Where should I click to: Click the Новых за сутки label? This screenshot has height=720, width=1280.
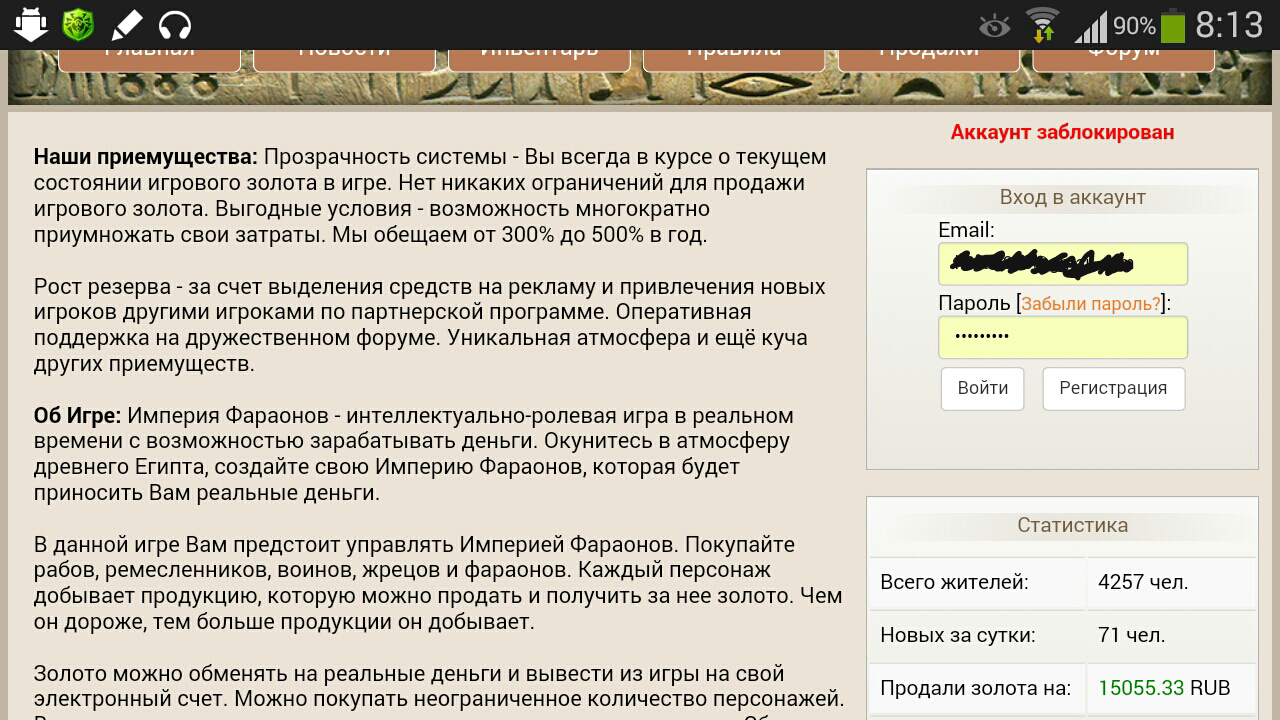[x=957, y=635]
